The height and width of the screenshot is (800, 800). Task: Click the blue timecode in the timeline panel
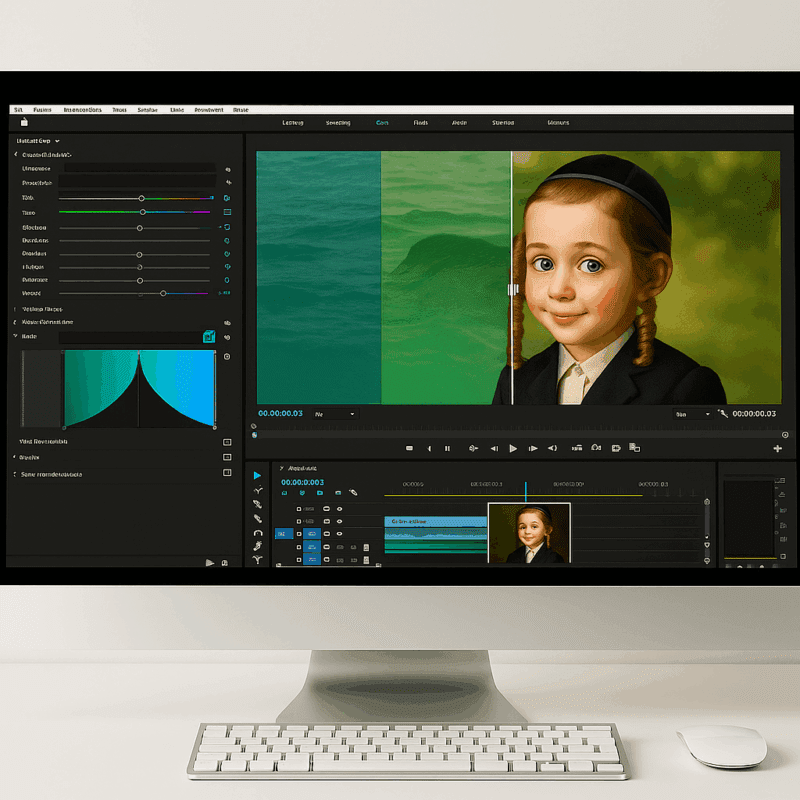click(302, 482)
